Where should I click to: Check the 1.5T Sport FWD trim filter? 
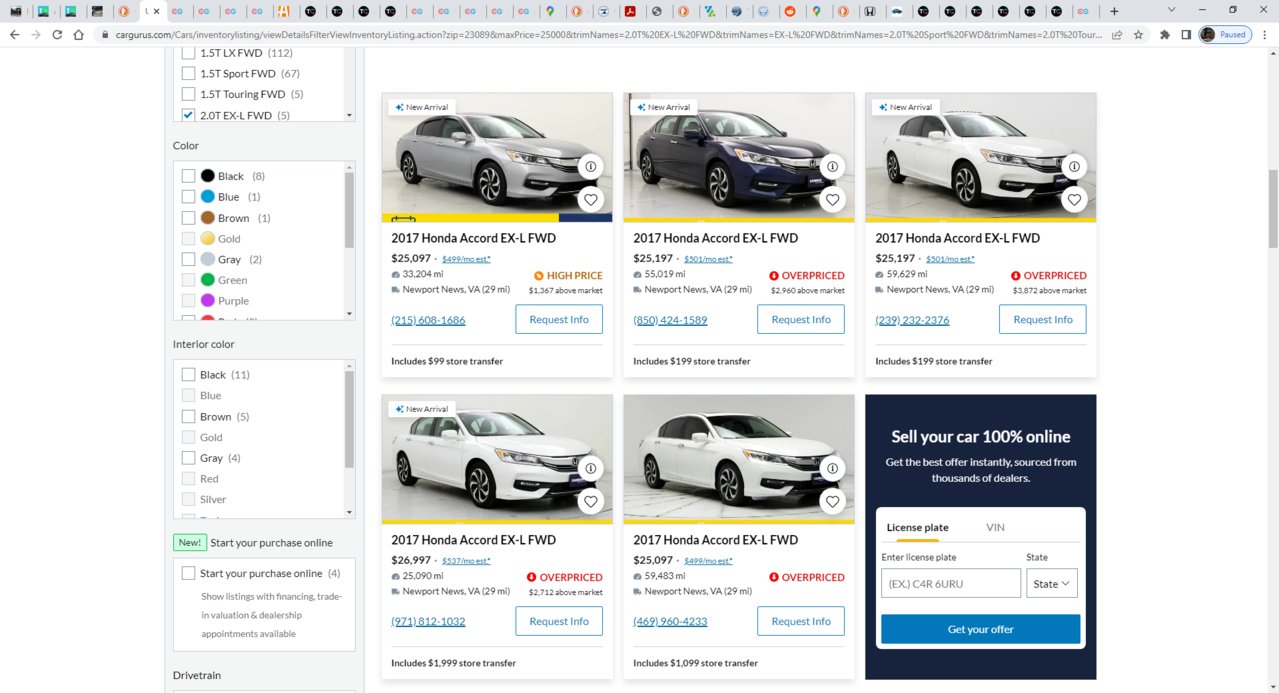point(188,73)
